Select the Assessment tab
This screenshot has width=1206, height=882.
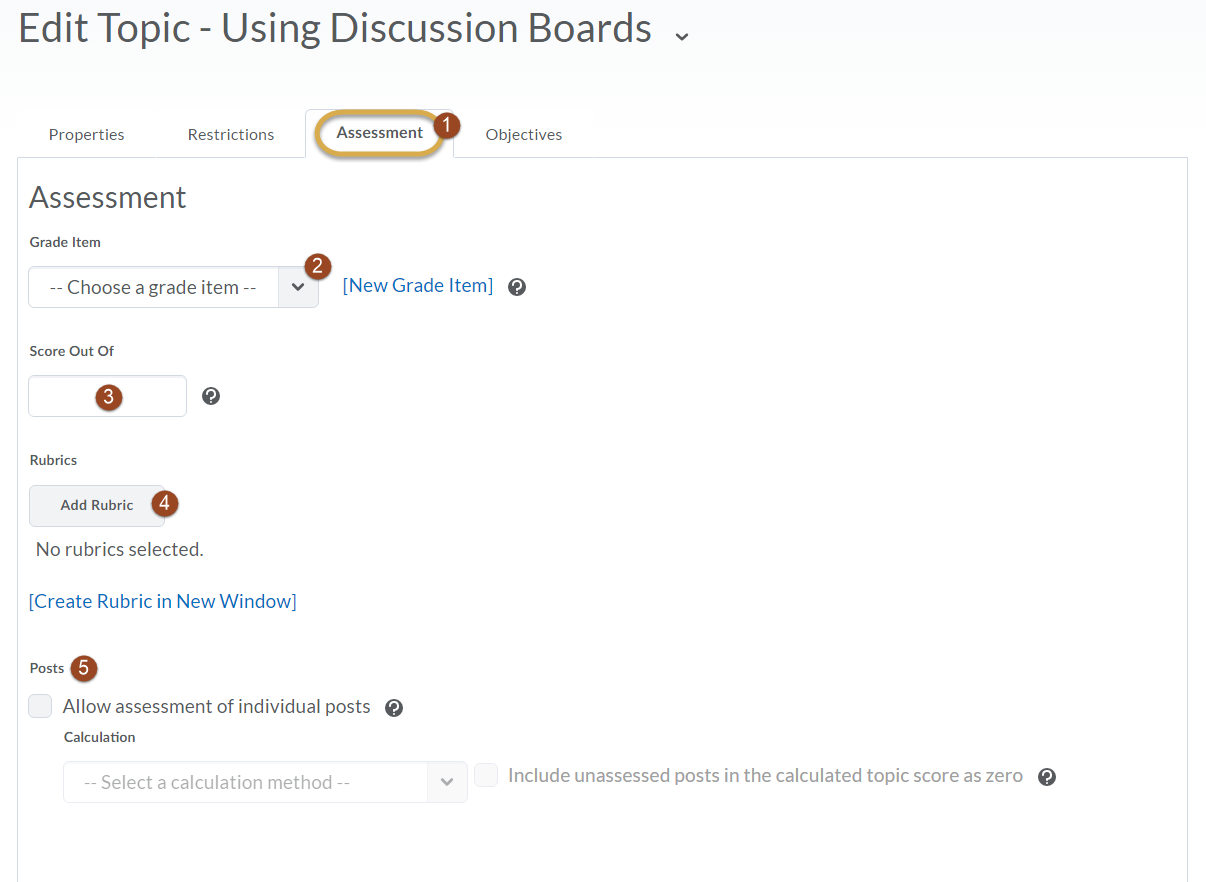coord(380,132)
